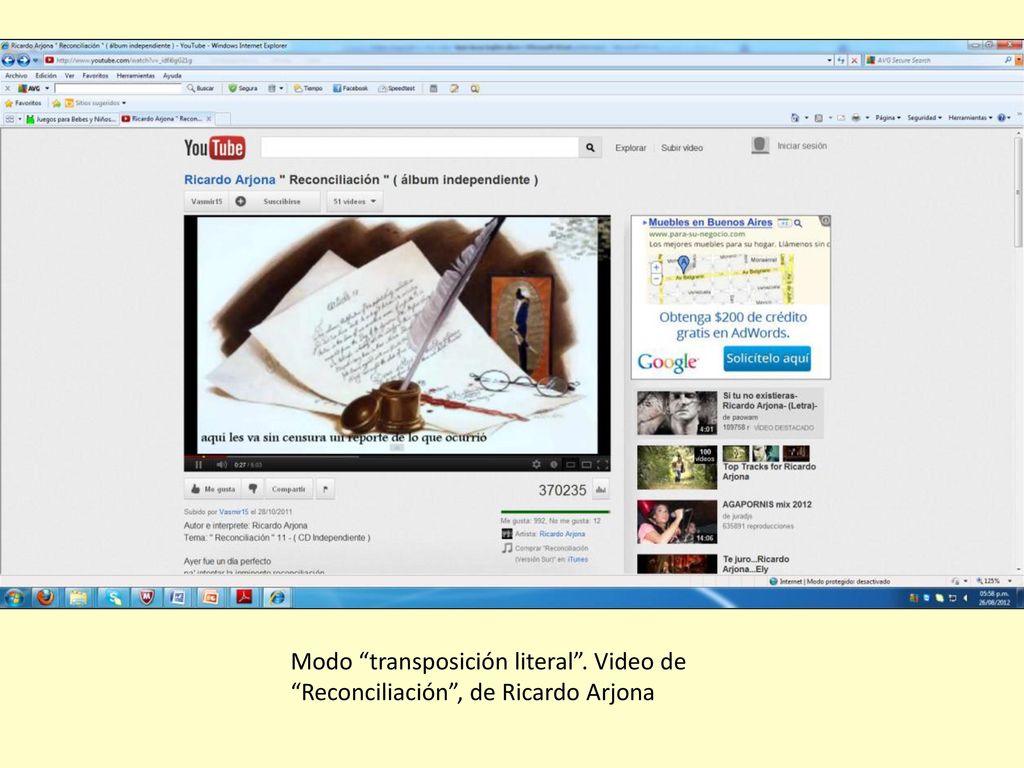Open File Explorer from the taskbar
The height and width of the screenshot is (768, 1024).
[78, 597]
